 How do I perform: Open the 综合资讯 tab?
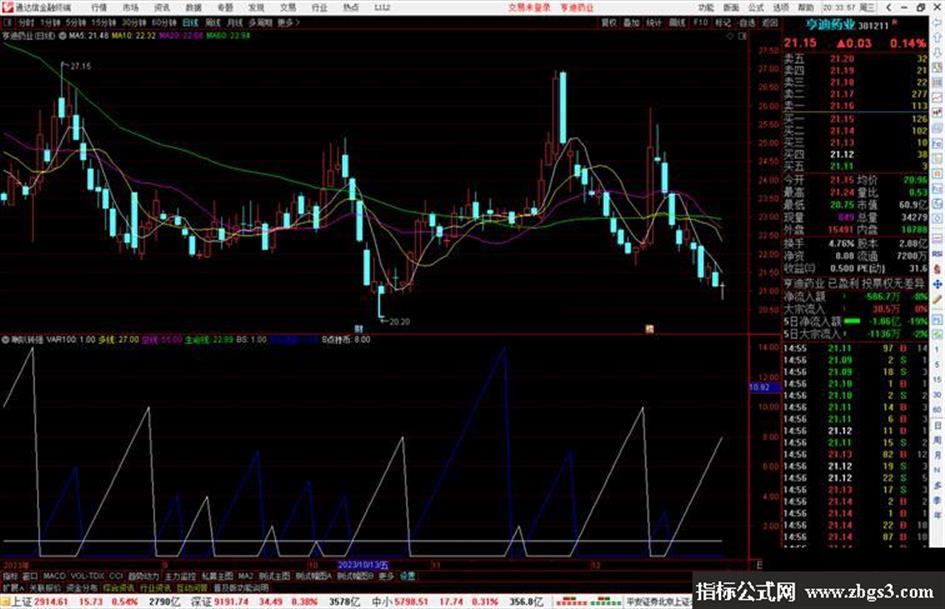pyautogui.click(x=119, y=587)
